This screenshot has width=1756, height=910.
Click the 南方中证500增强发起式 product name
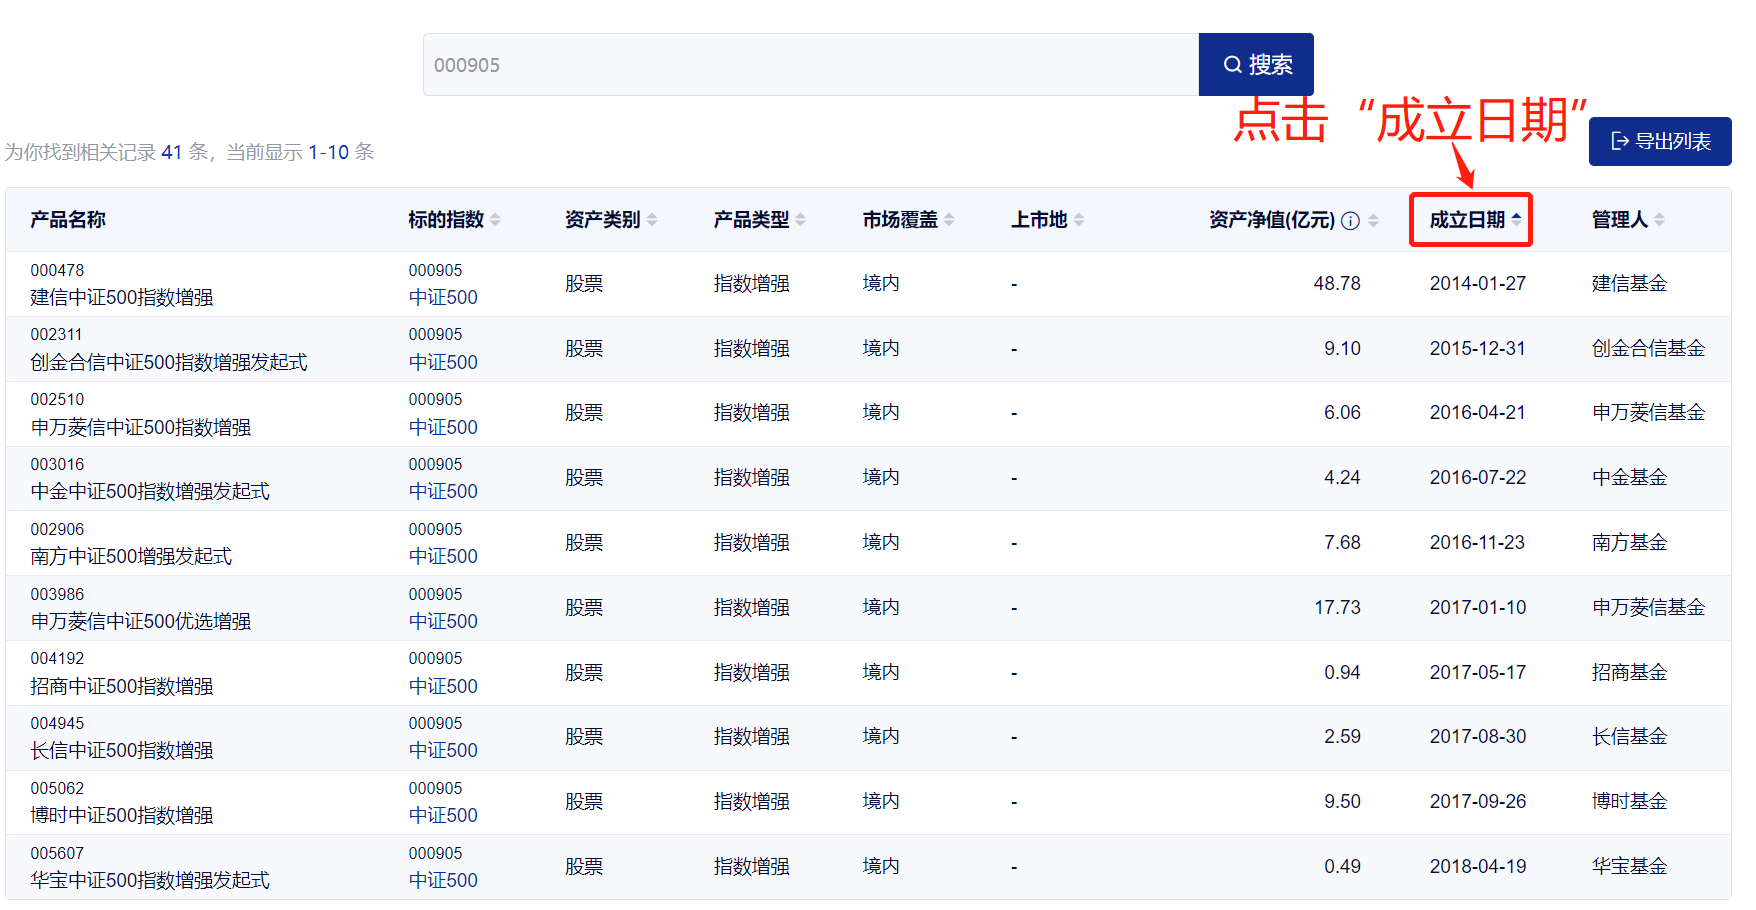[131, 556]
